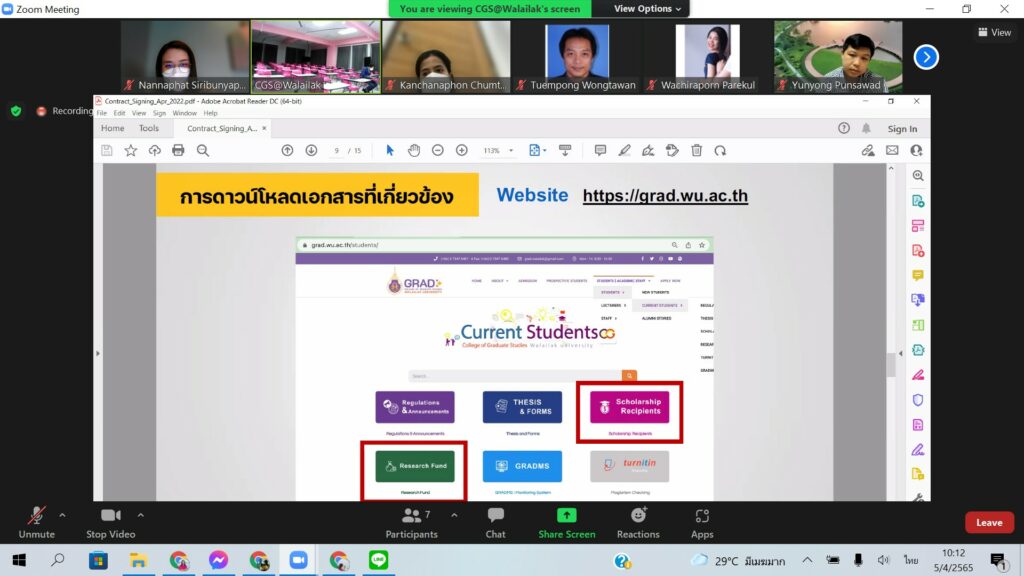Open the Participants panel

click(x=411, y=522)
